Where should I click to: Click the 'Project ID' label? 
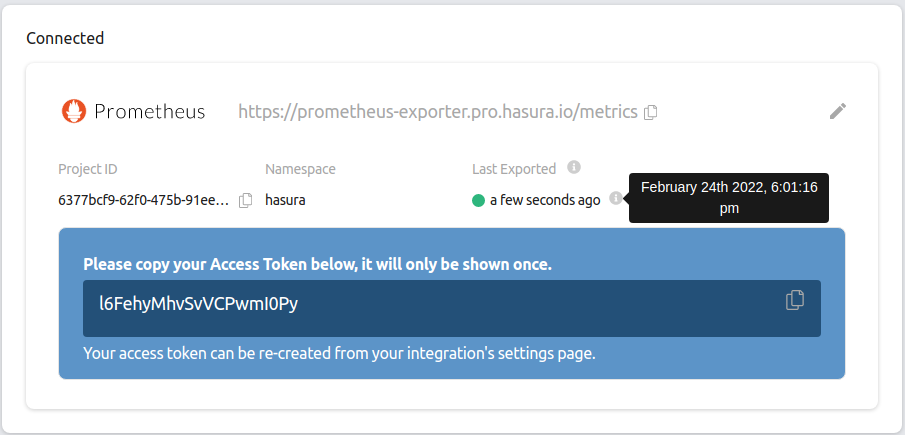[88, 169]
